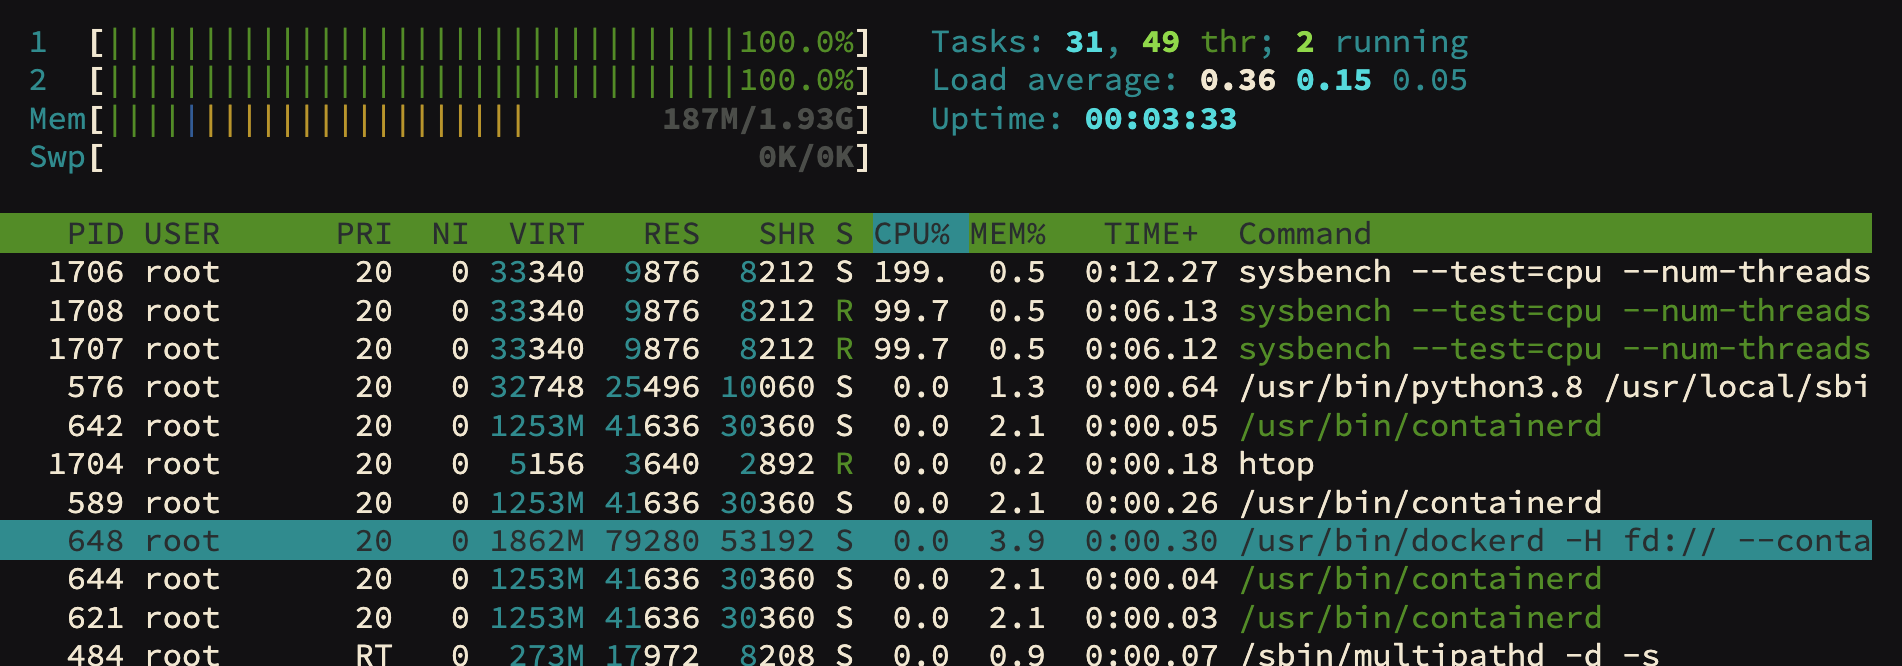The width and height of the screenshot is (1902, 666).
Task: Sort by the USER column header
Action: click(182, 234)
